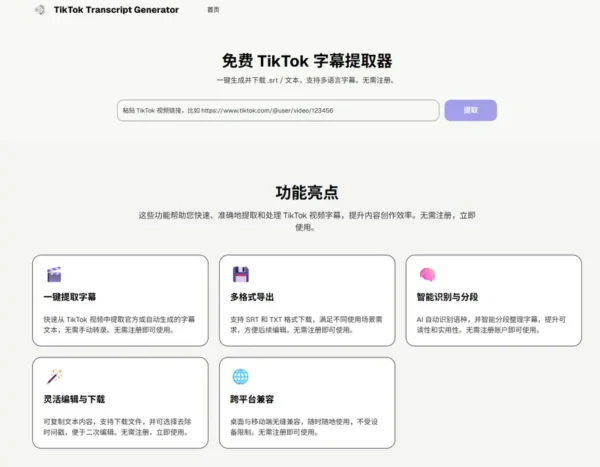This screenshot has width=600, height=467.
Task: Click the floppy disk icon for 多格式导出
Action: pos(241,274)
